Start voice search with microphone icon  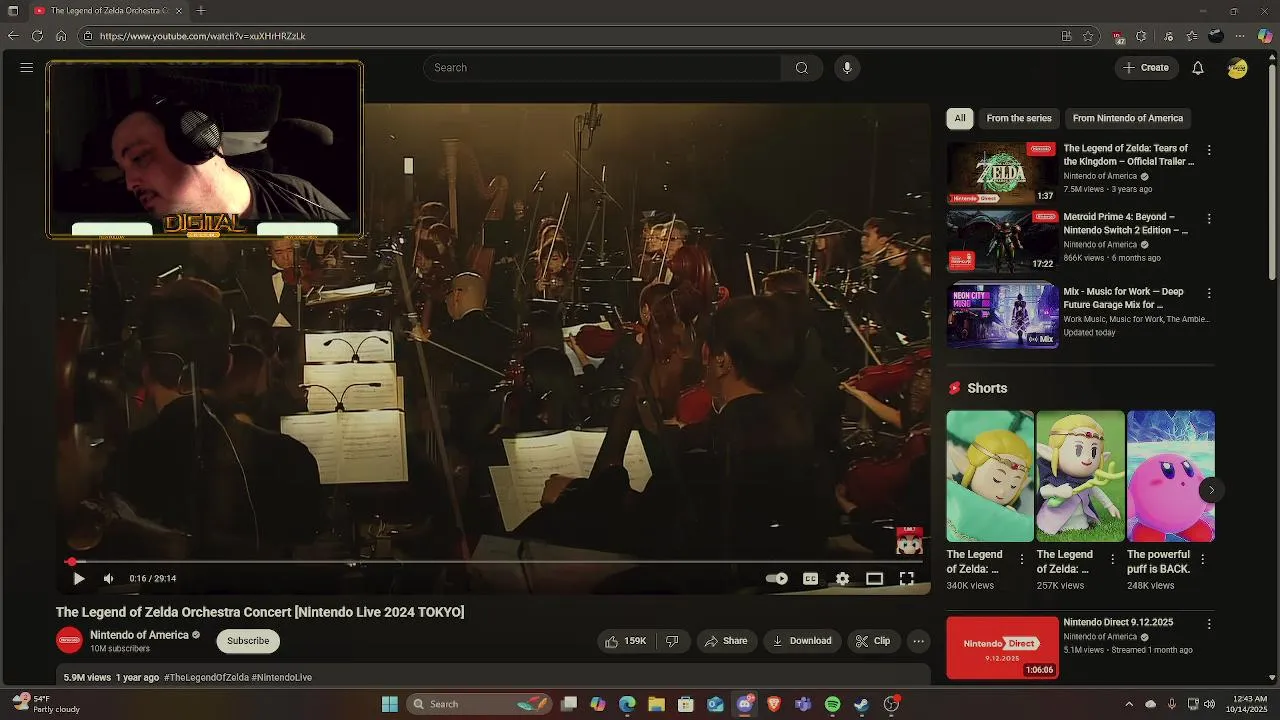coord(847,68)
